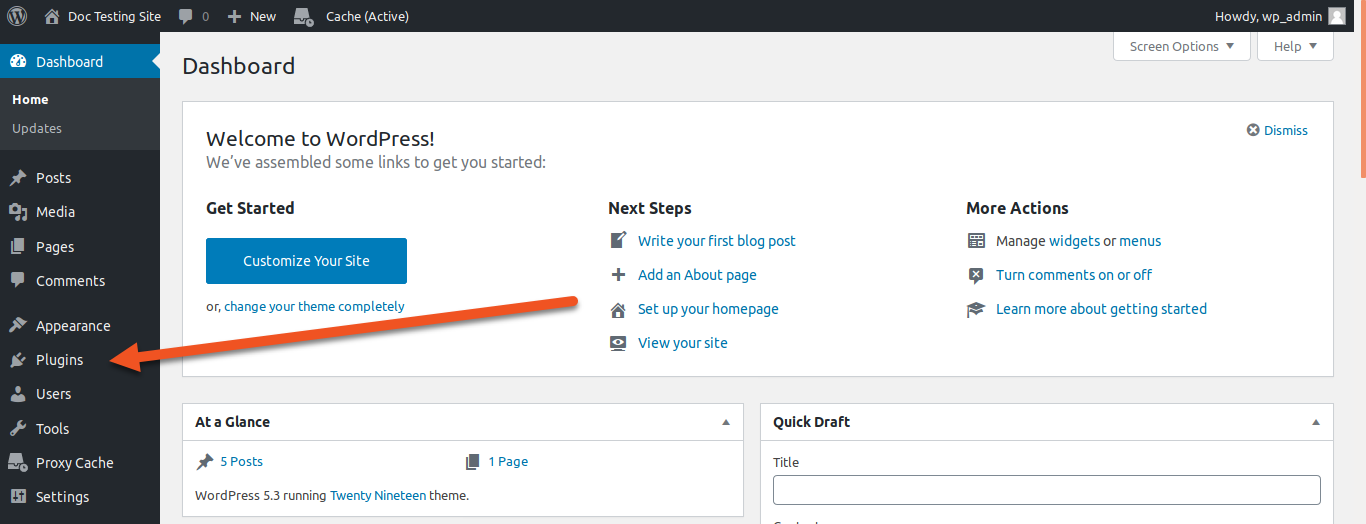
Task: Open the Help dropdown tab
Action: 1295,46
